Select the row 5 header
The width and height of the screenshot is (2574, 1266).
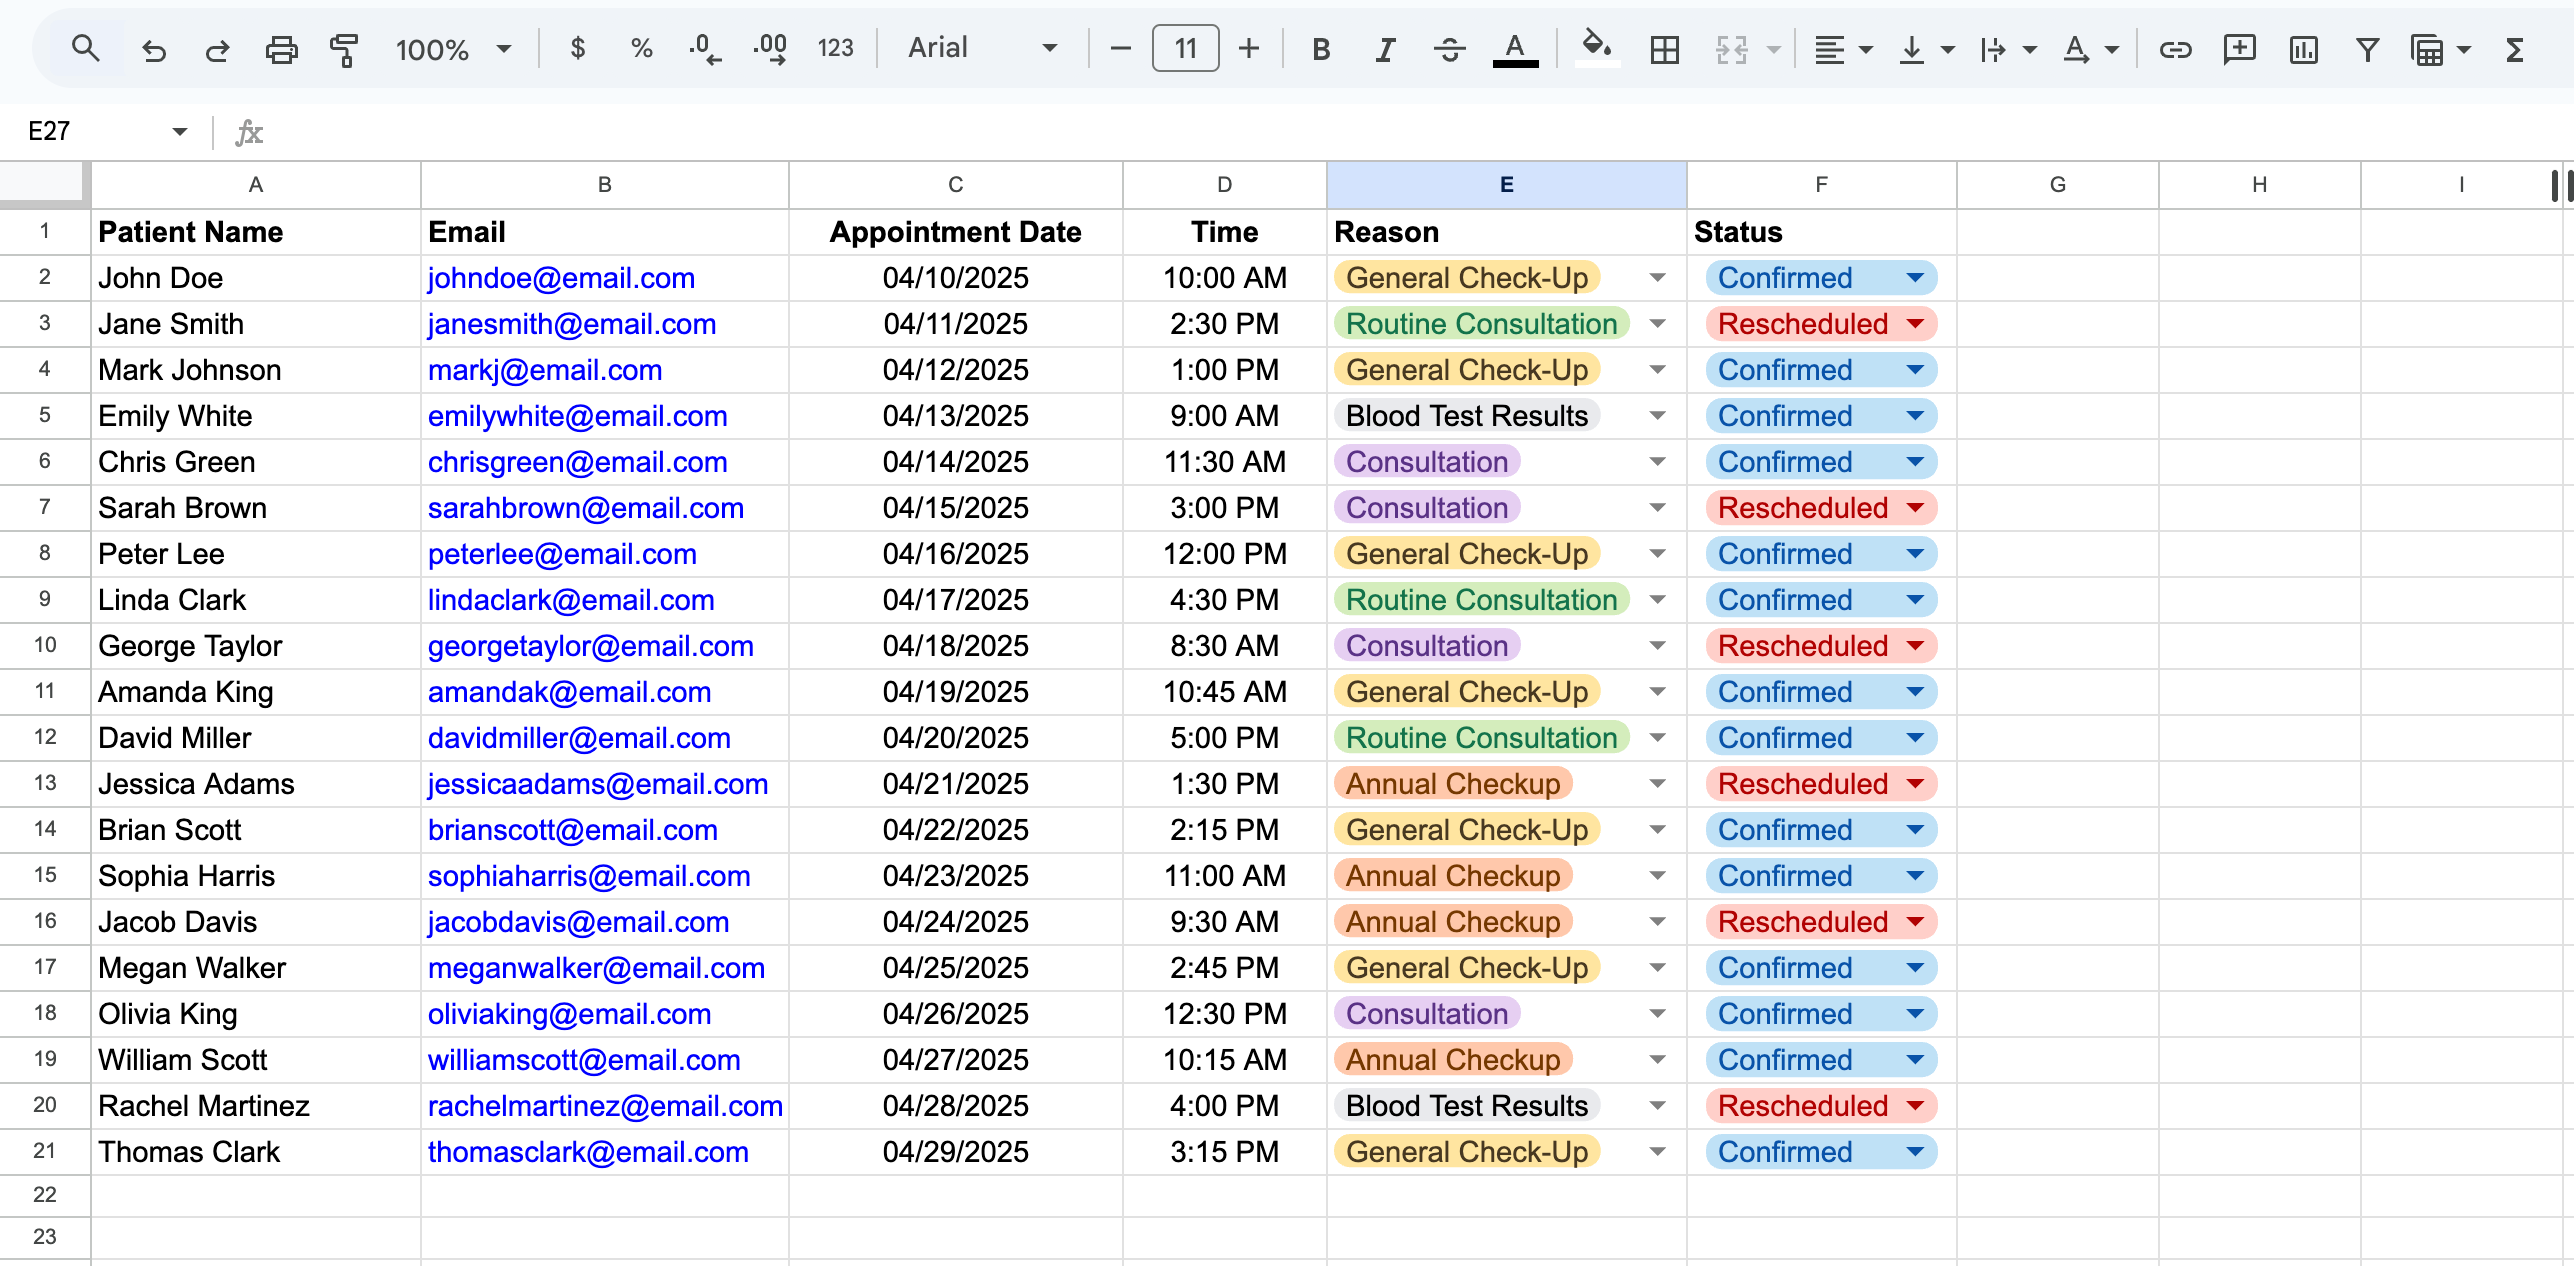point(44,415)
